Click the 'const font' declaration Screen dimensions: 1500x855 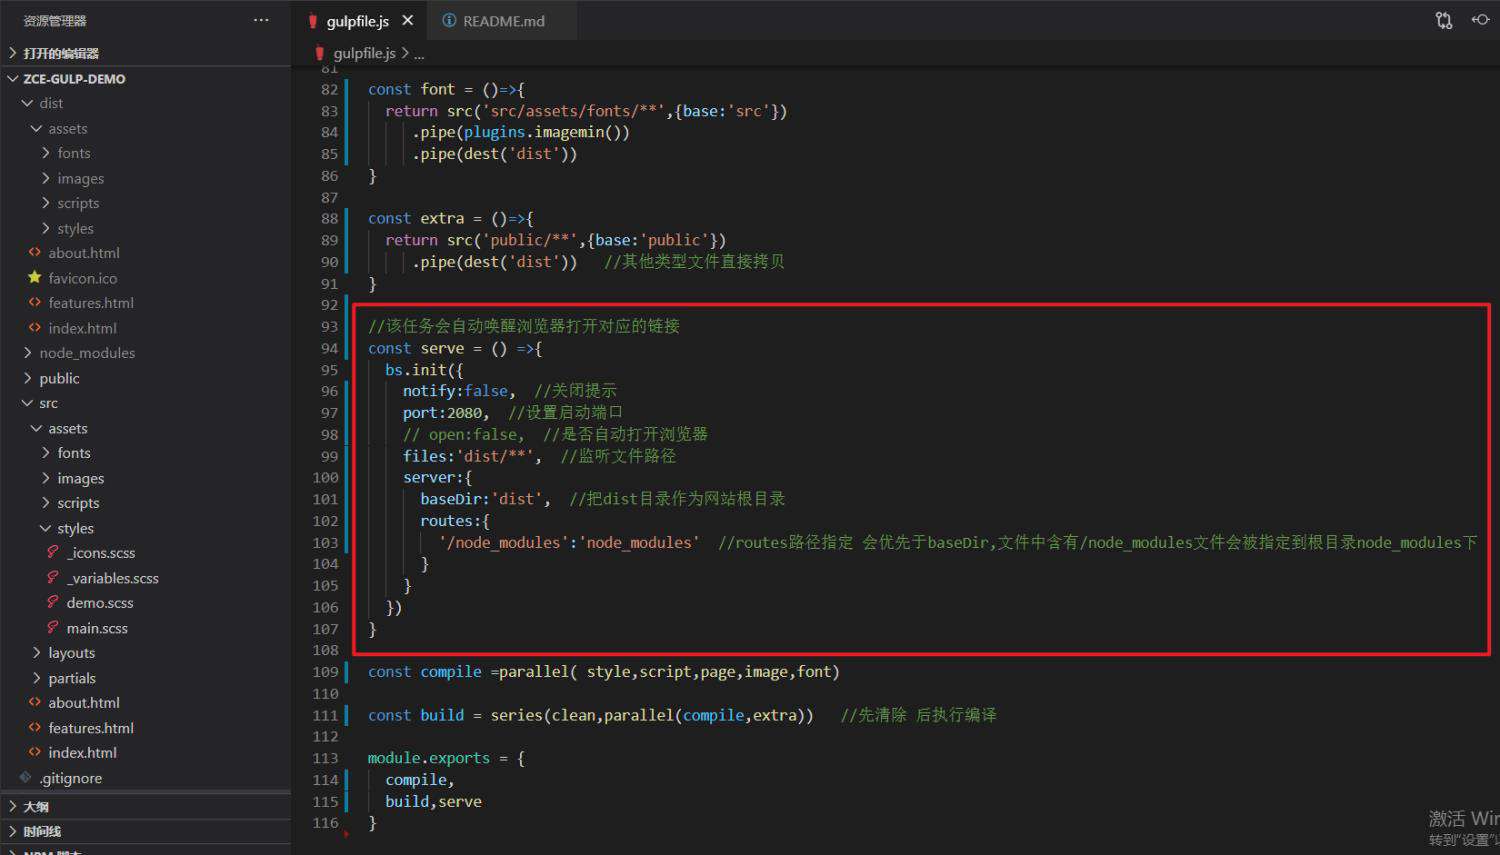tap(412, 89)
